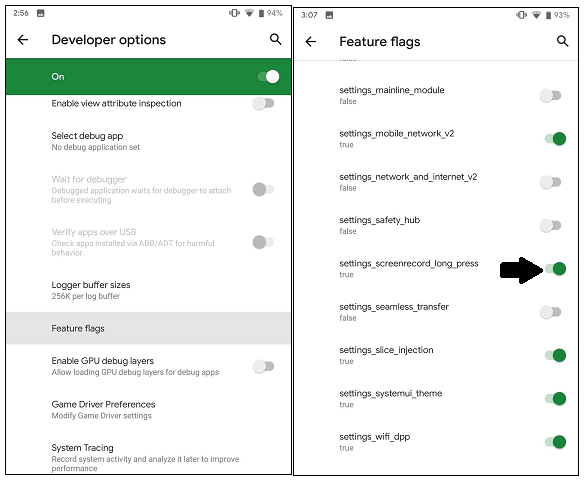This screenshot has width=586, height=483.
Task: Open Feature flags menu entry
Action: (x=148, y=328)
